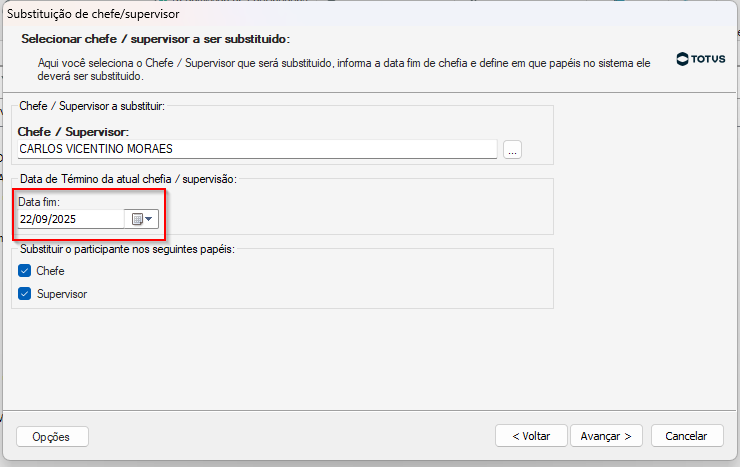This screenshot has height=467, width=740.
Task: Open the Data fim calendar dropdown
Action: pyautogui.click(x=142, y=219)
